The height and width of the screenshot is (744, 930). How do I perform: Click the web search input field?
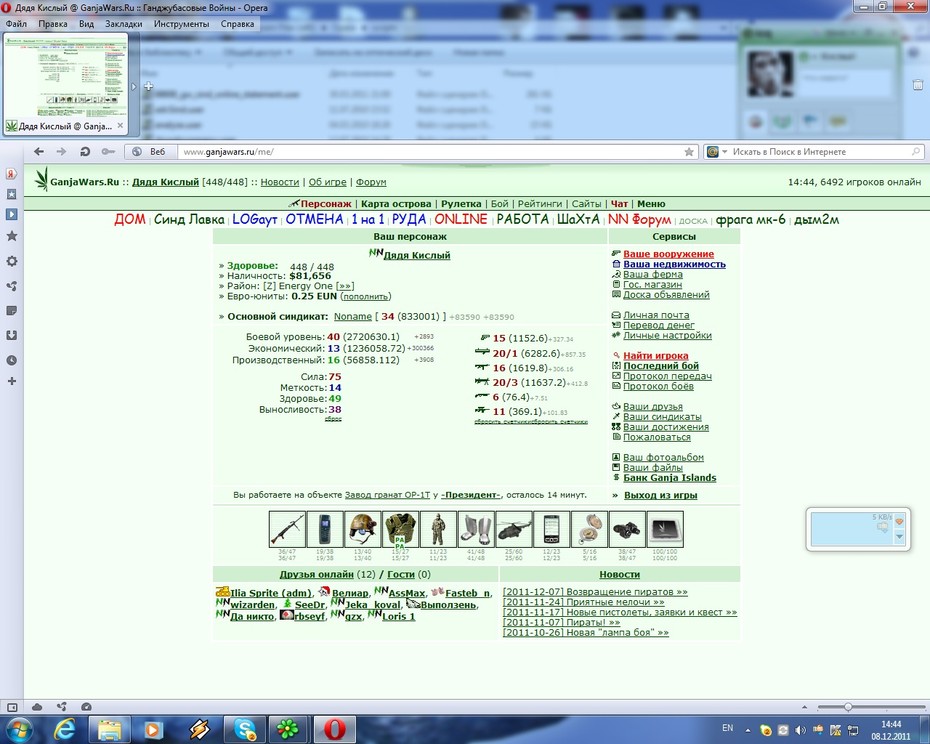pos(821,152)
